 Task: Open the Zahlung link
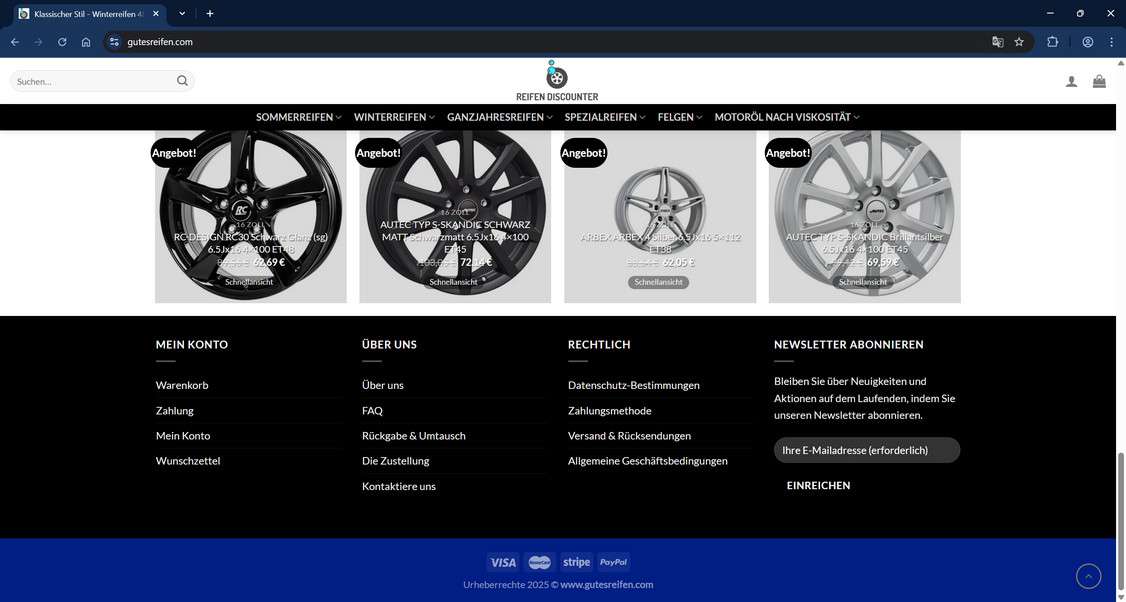click(175, 411)
